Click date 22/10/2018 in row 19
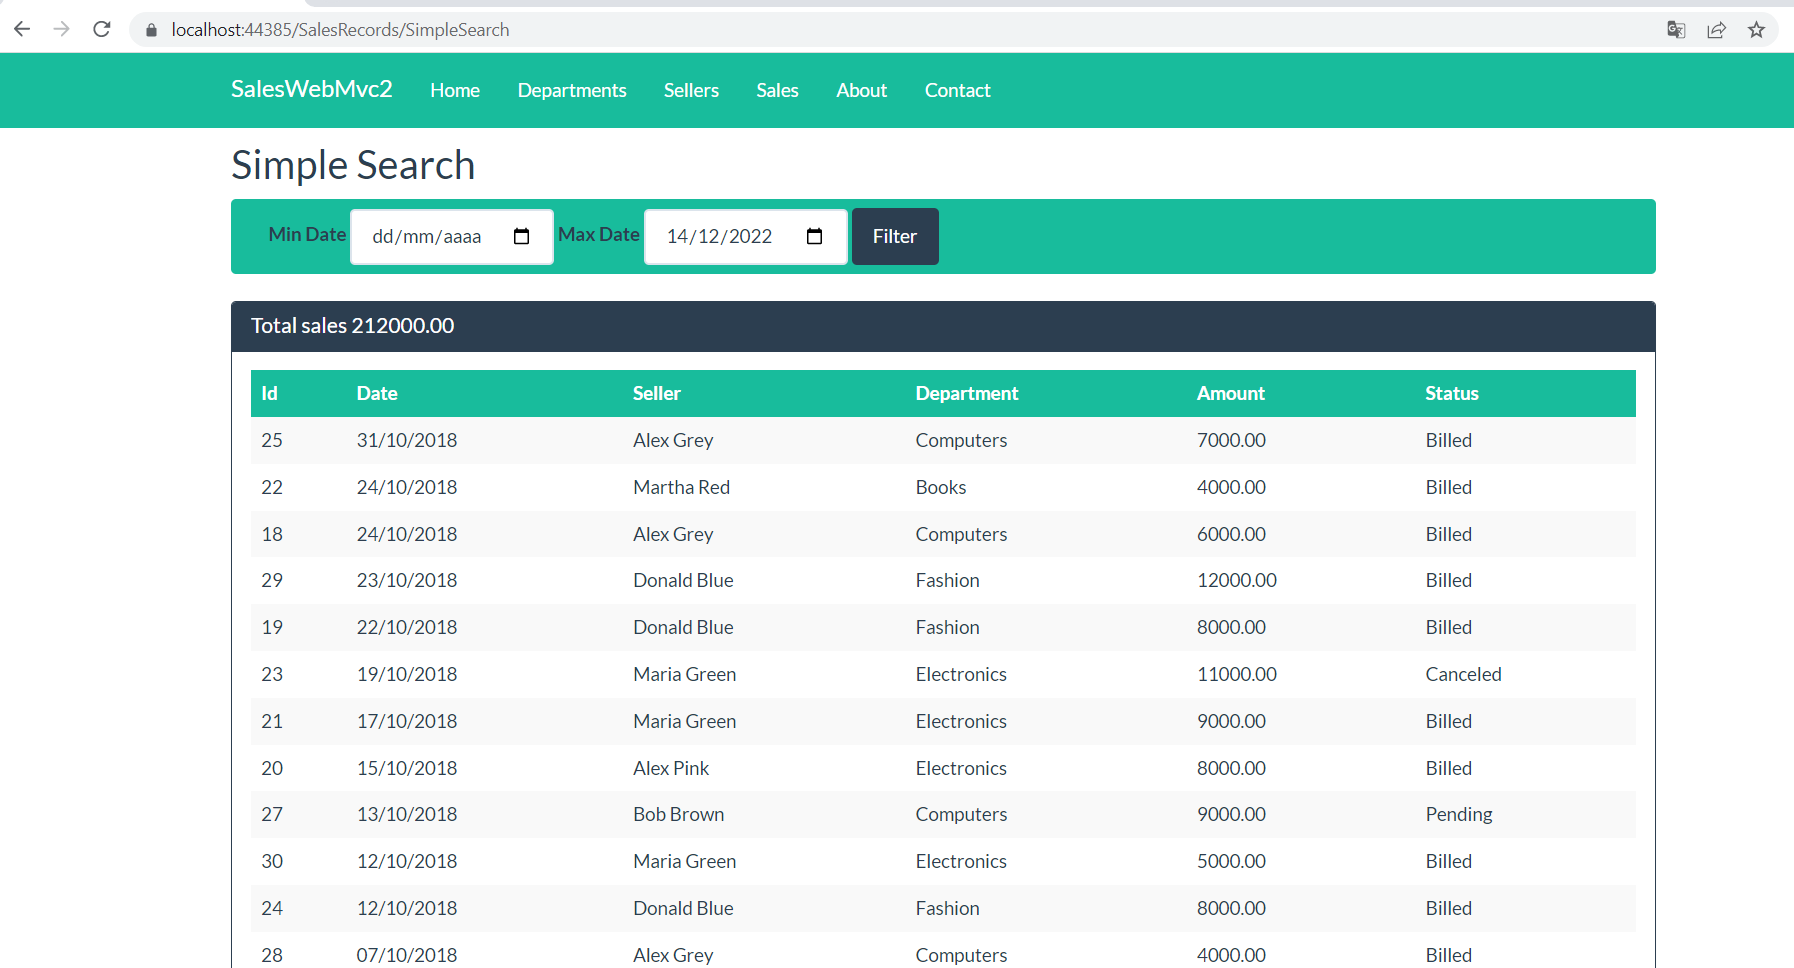 click(x=407, y=627)
